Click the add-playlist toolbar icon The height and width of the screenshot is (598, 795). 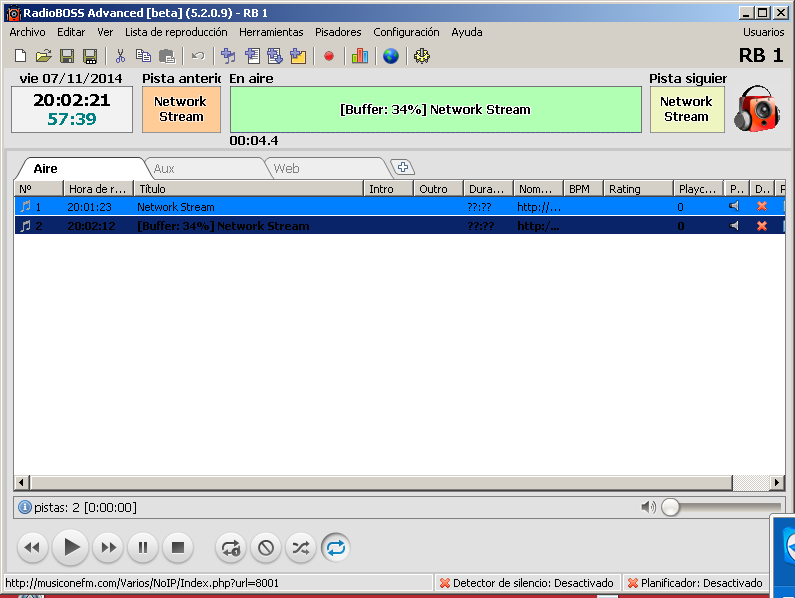click(x=252, y=56)
